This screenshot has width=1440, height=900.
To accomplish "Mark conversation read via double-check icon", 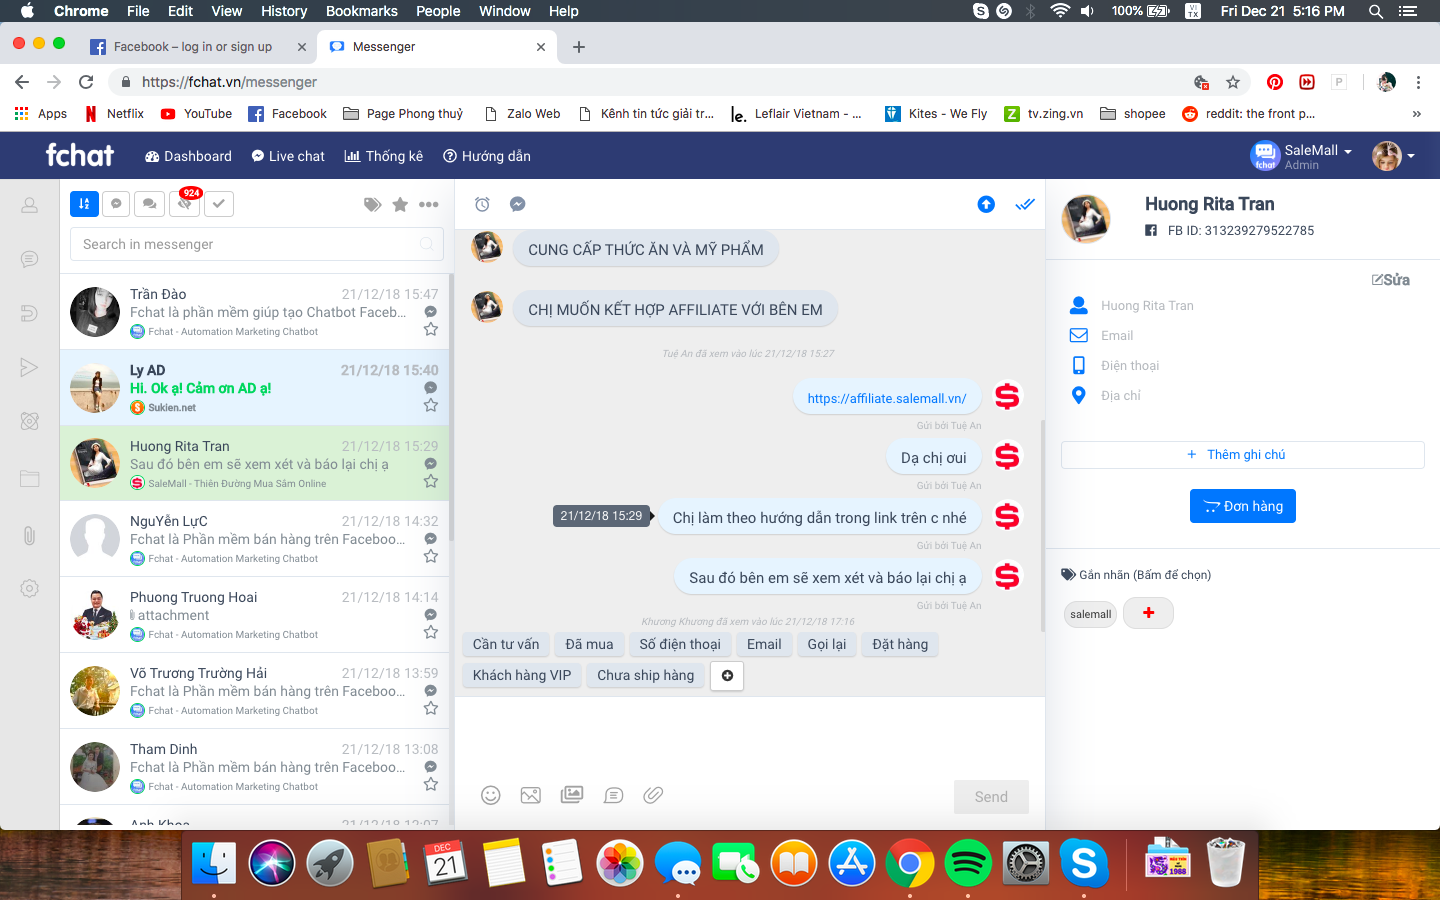I will [1024, 203].
